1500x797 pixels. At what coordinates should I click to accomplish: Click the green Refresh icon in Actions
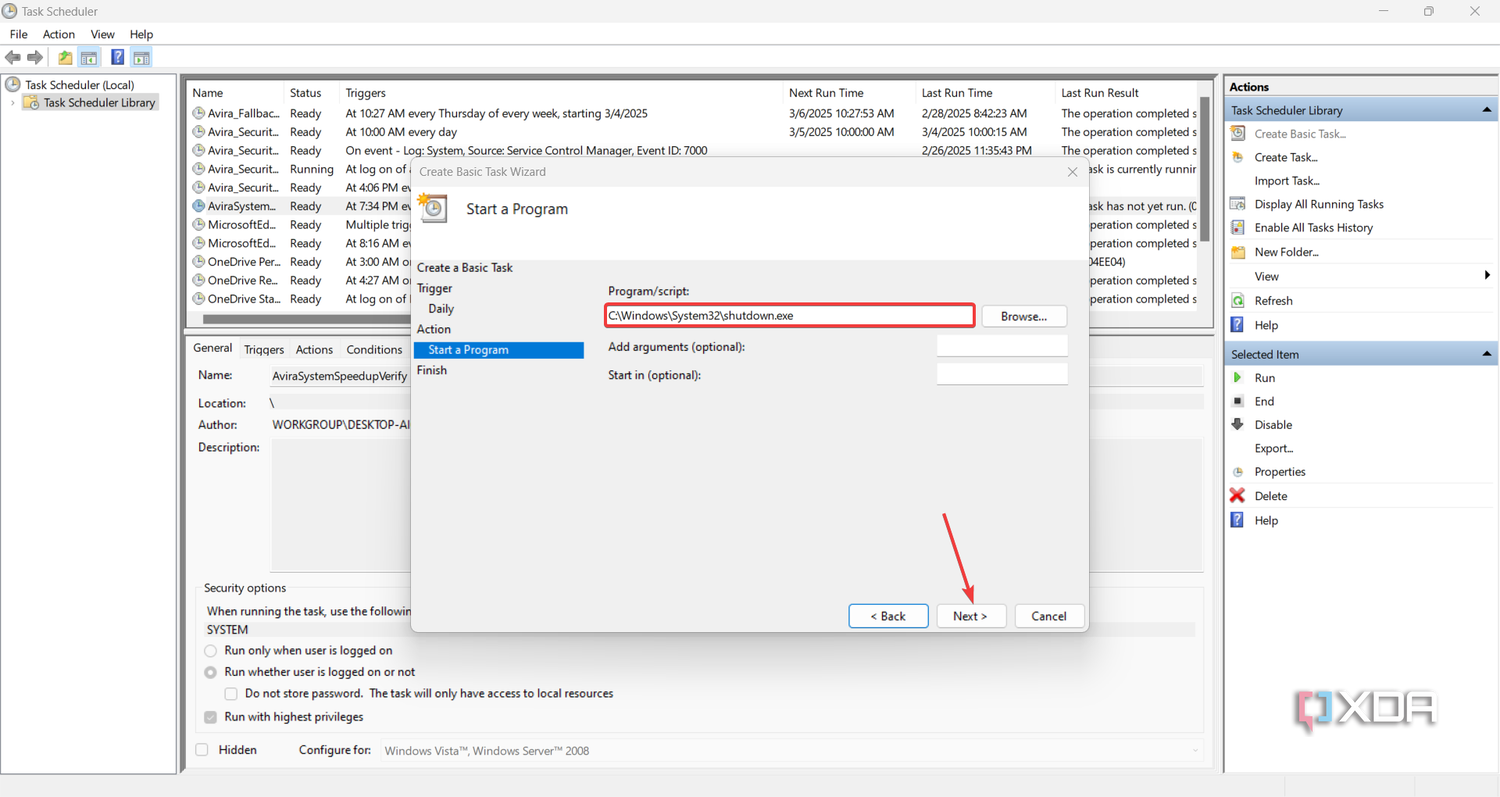click(1238, 301)
